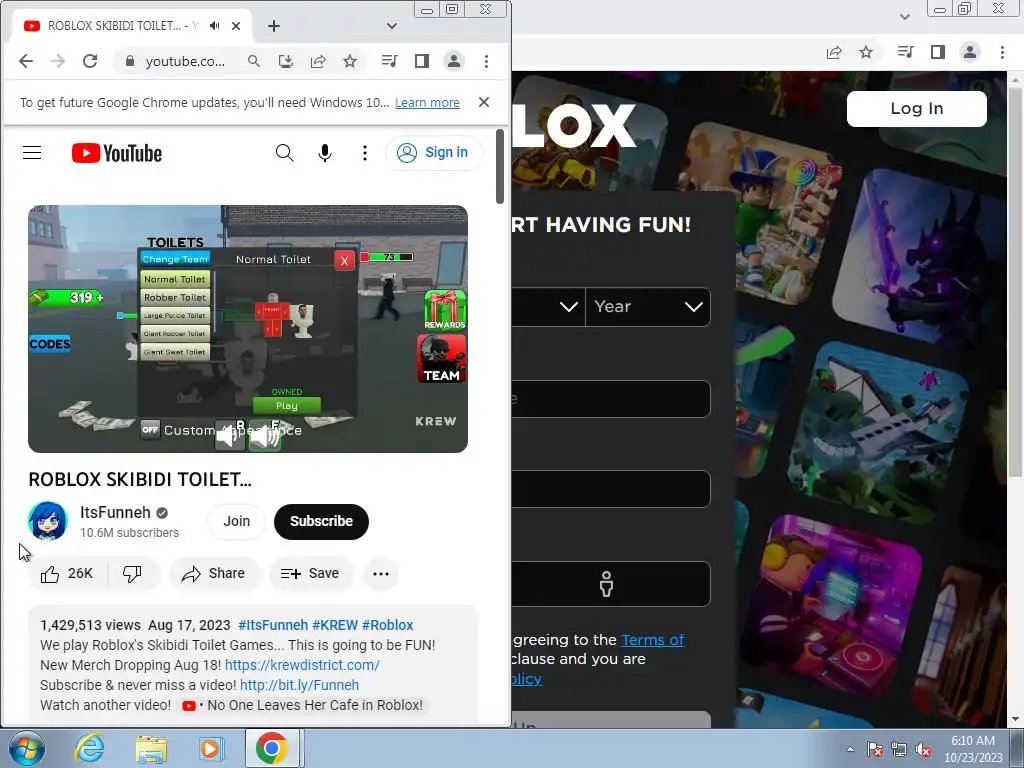Share the video
Screen dimensions: 1024x768
click(x=214, y=573)
